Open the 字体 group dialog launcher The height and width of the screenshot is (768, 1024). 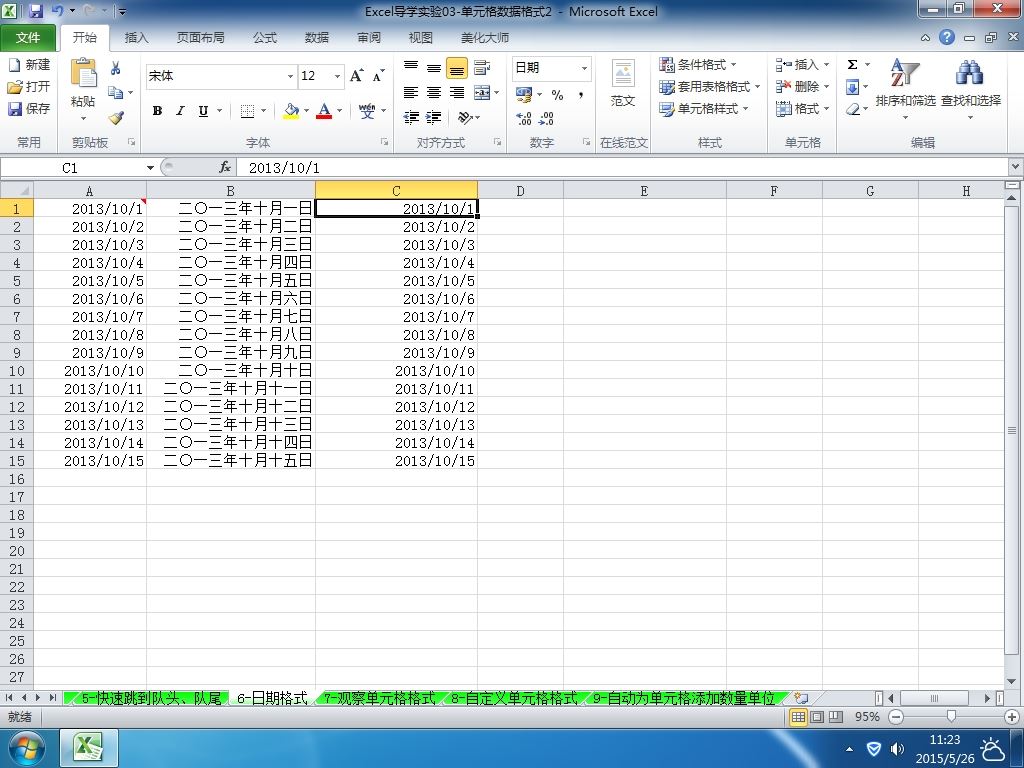[x=384, y=142]
